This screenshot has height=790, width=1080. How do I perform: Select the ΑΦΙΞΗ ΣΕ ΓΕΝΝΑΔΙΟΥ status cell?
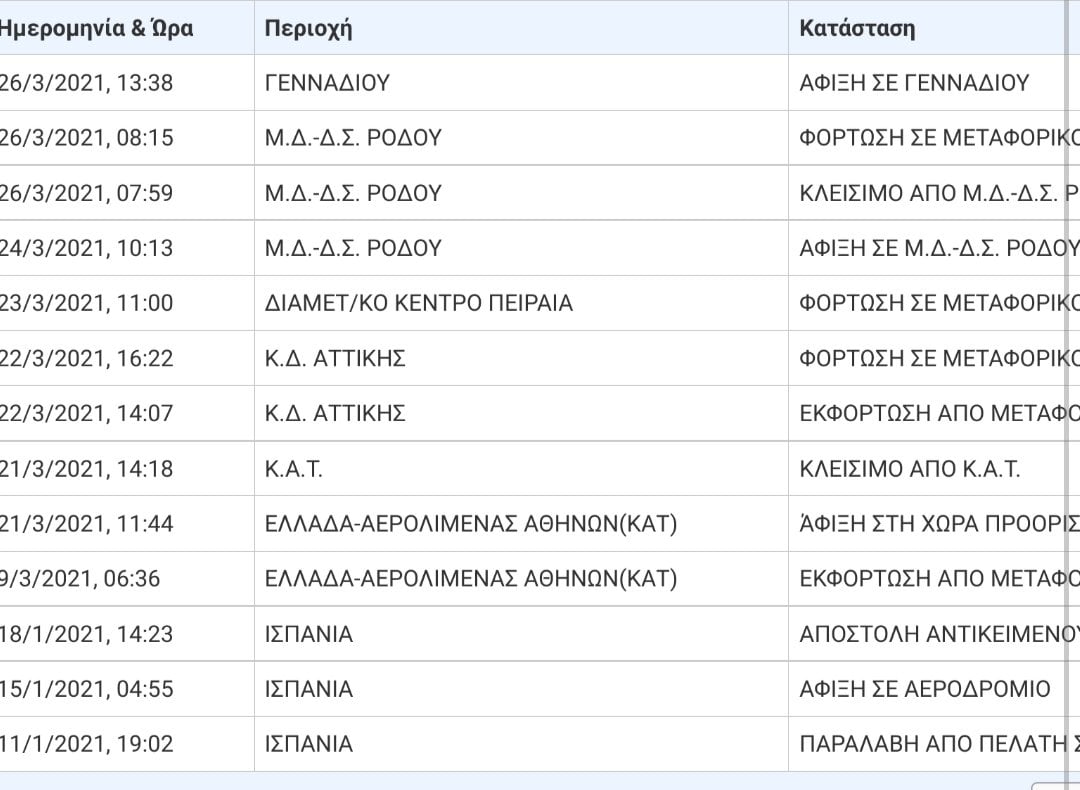coord(914,83)
